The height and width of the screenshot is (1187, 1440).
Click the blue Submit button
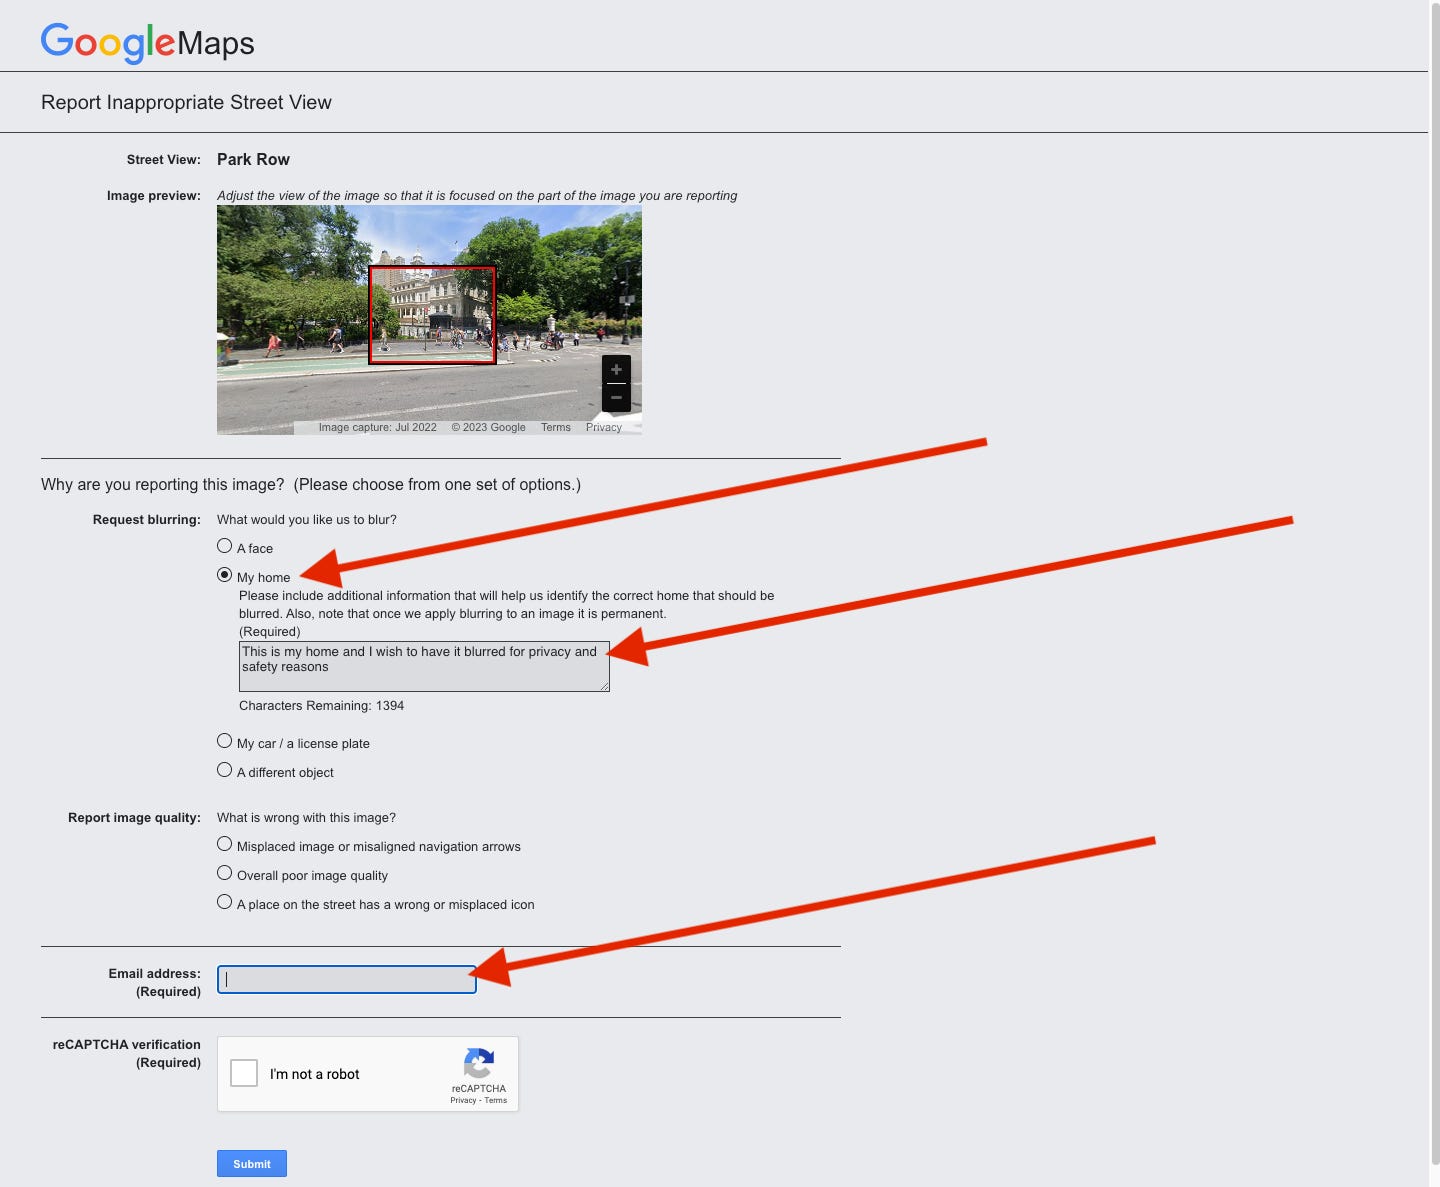tap(252, 1163)
